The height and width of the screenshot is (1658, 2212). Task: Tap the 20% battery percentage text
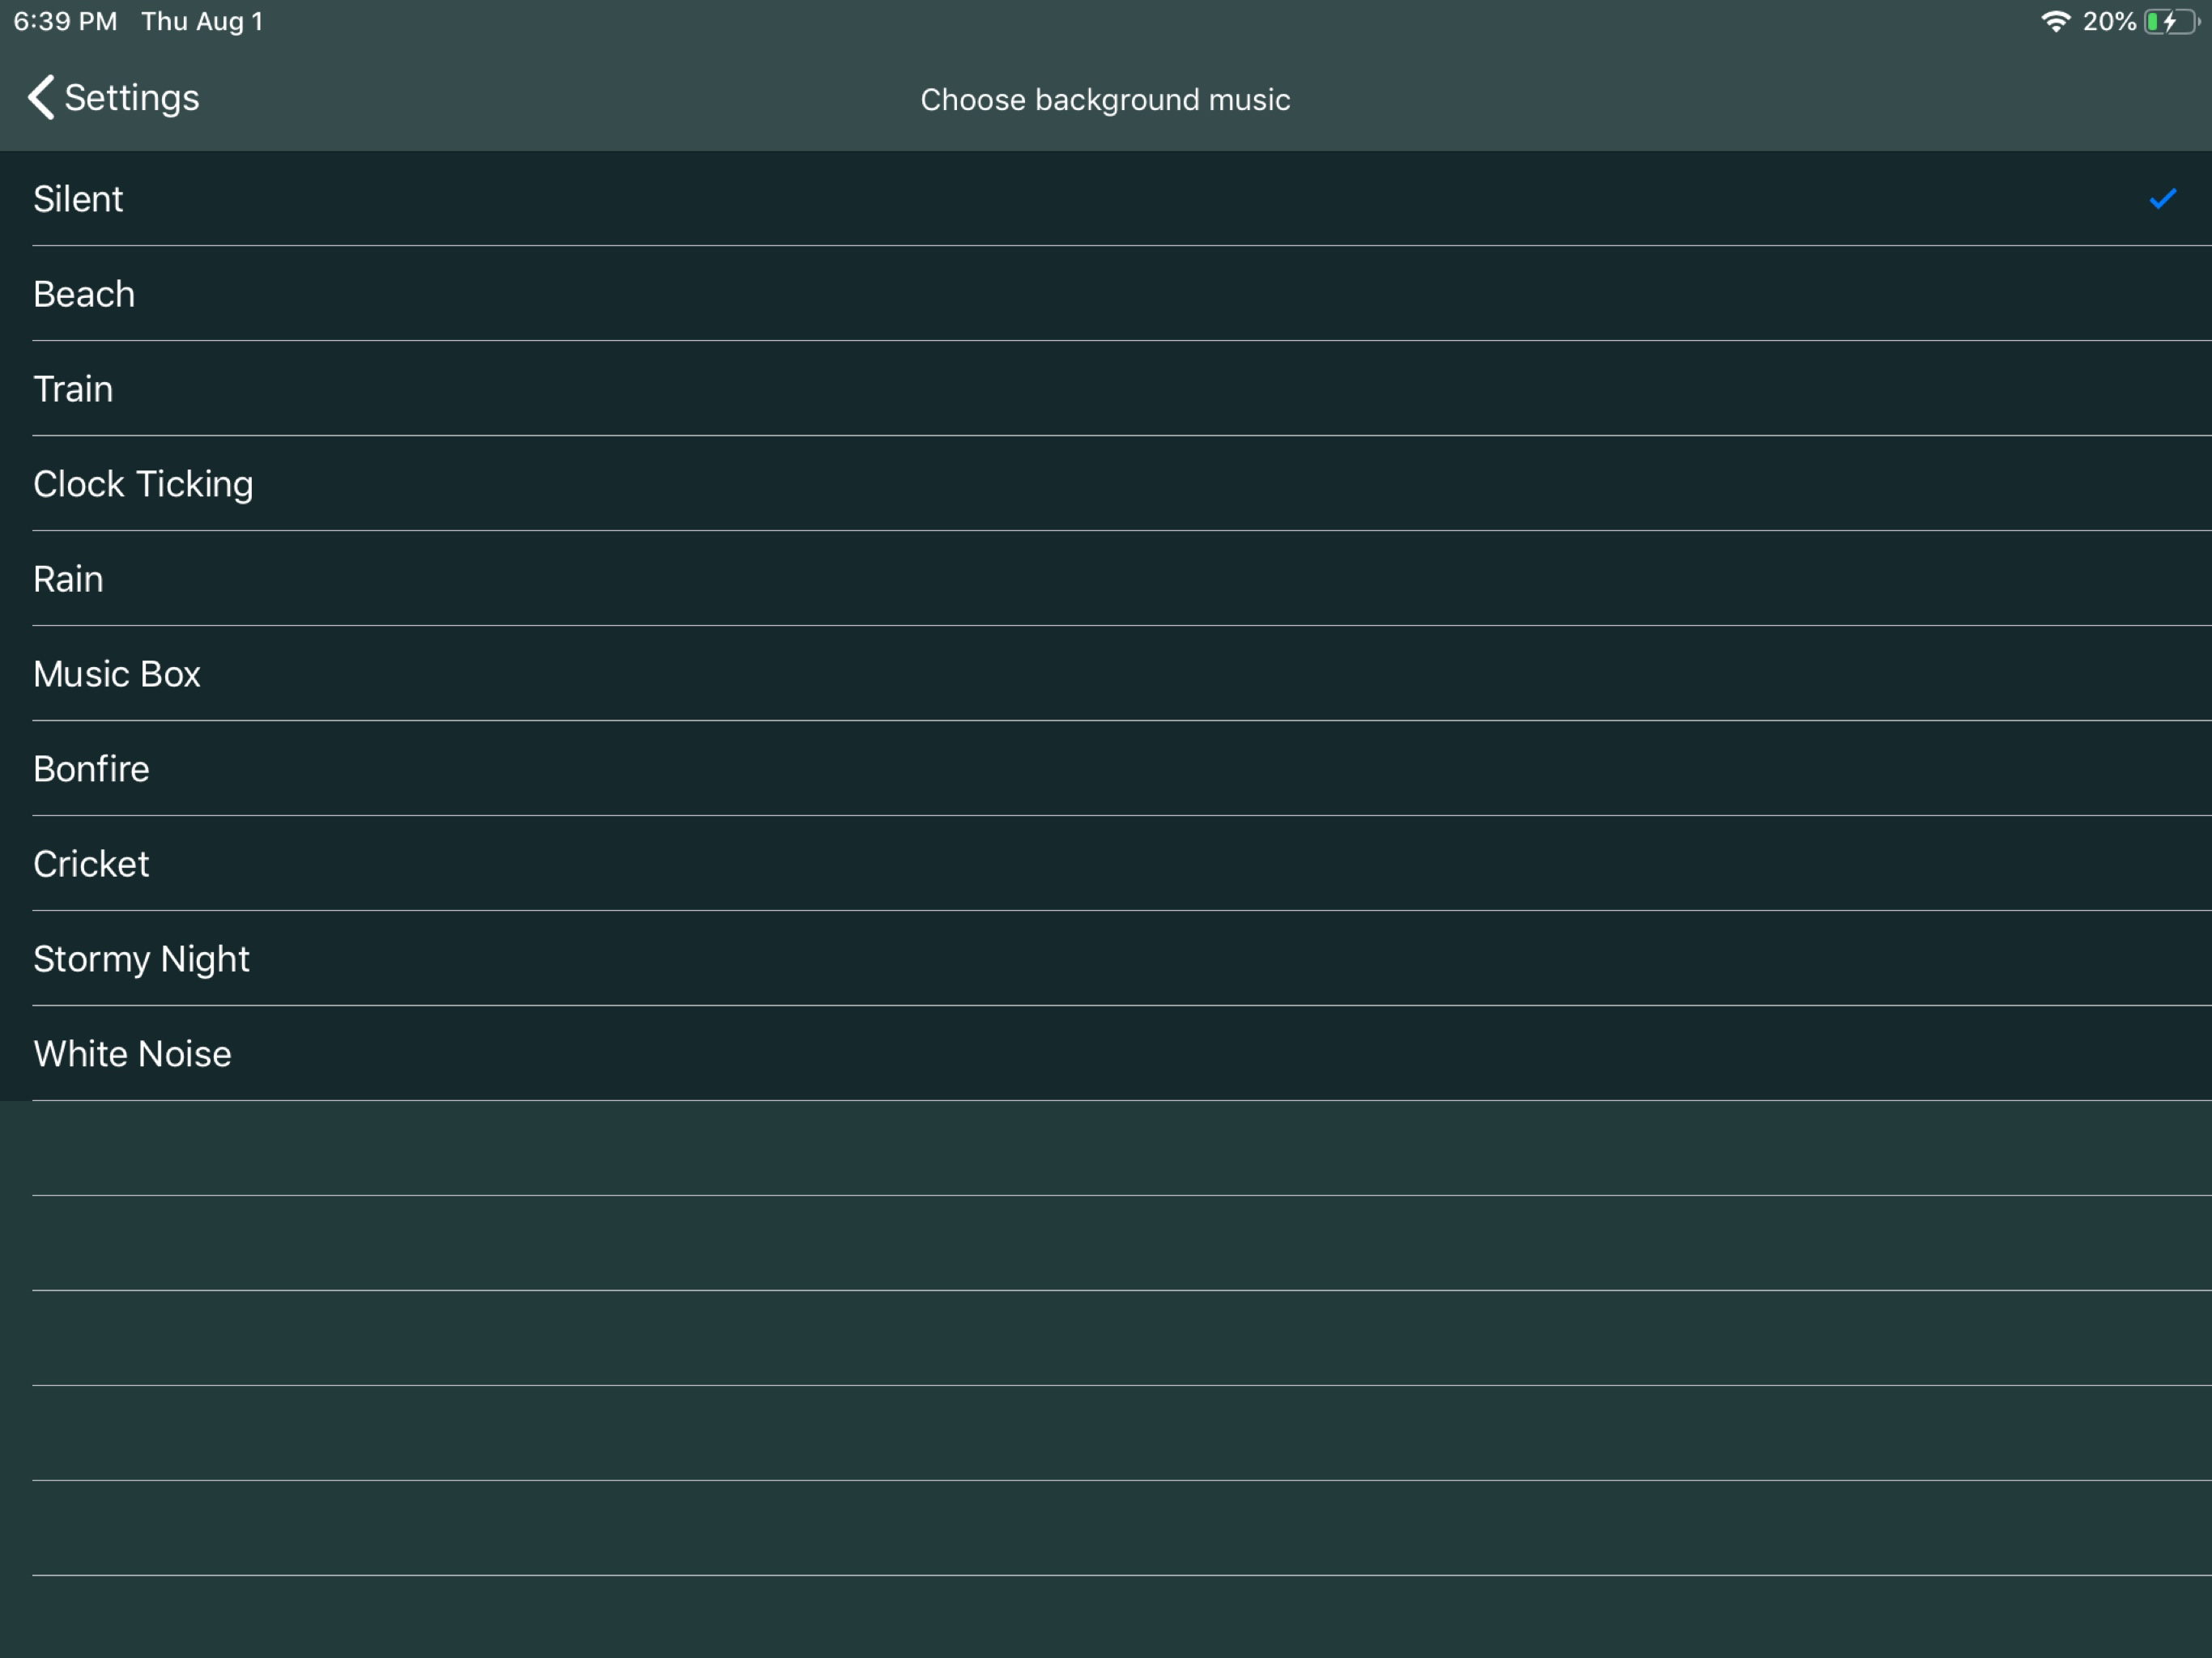(2108, 21)
